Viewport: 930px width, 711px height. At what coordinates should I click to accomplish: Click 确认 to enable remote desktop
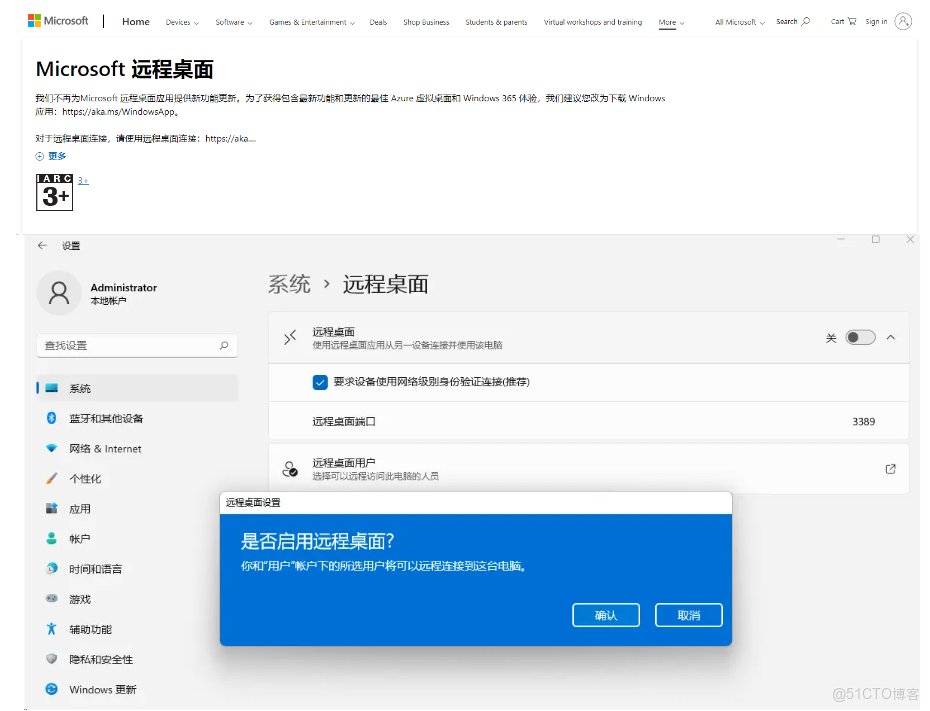(x=606, y=615)
